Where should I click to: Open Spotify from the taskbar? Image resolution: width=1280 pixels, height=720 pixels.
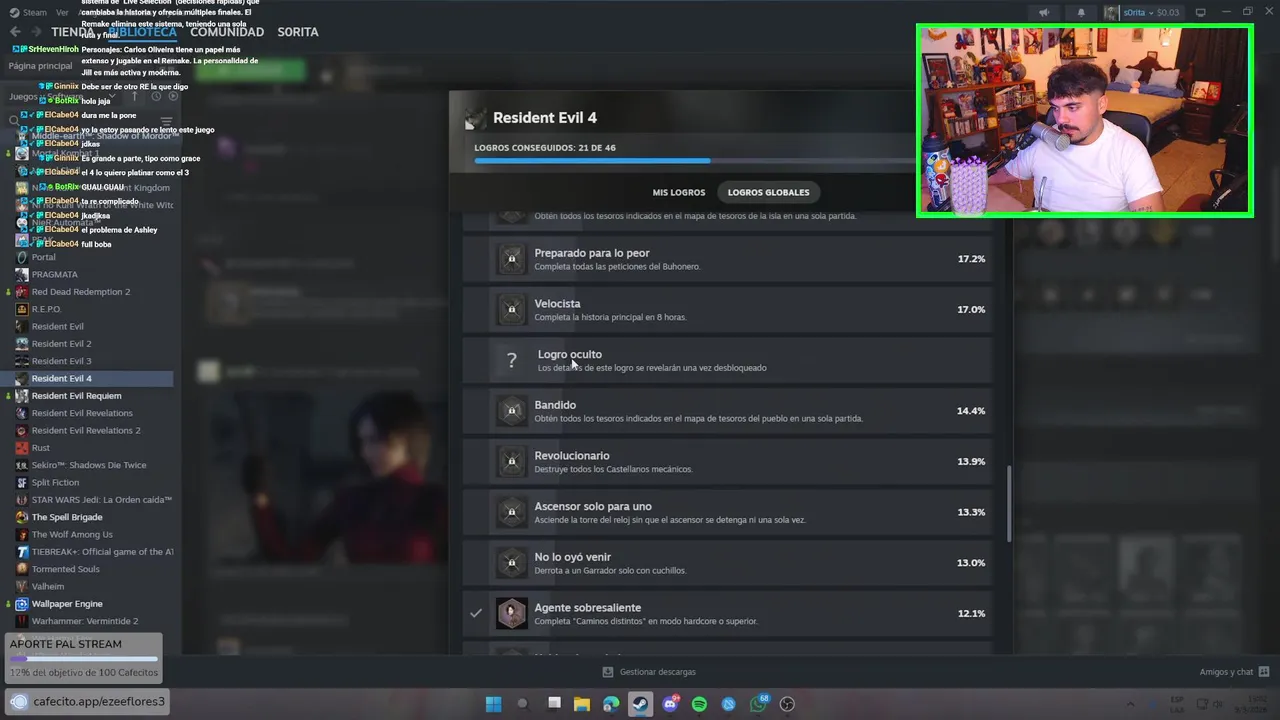[x=699, y=704]
